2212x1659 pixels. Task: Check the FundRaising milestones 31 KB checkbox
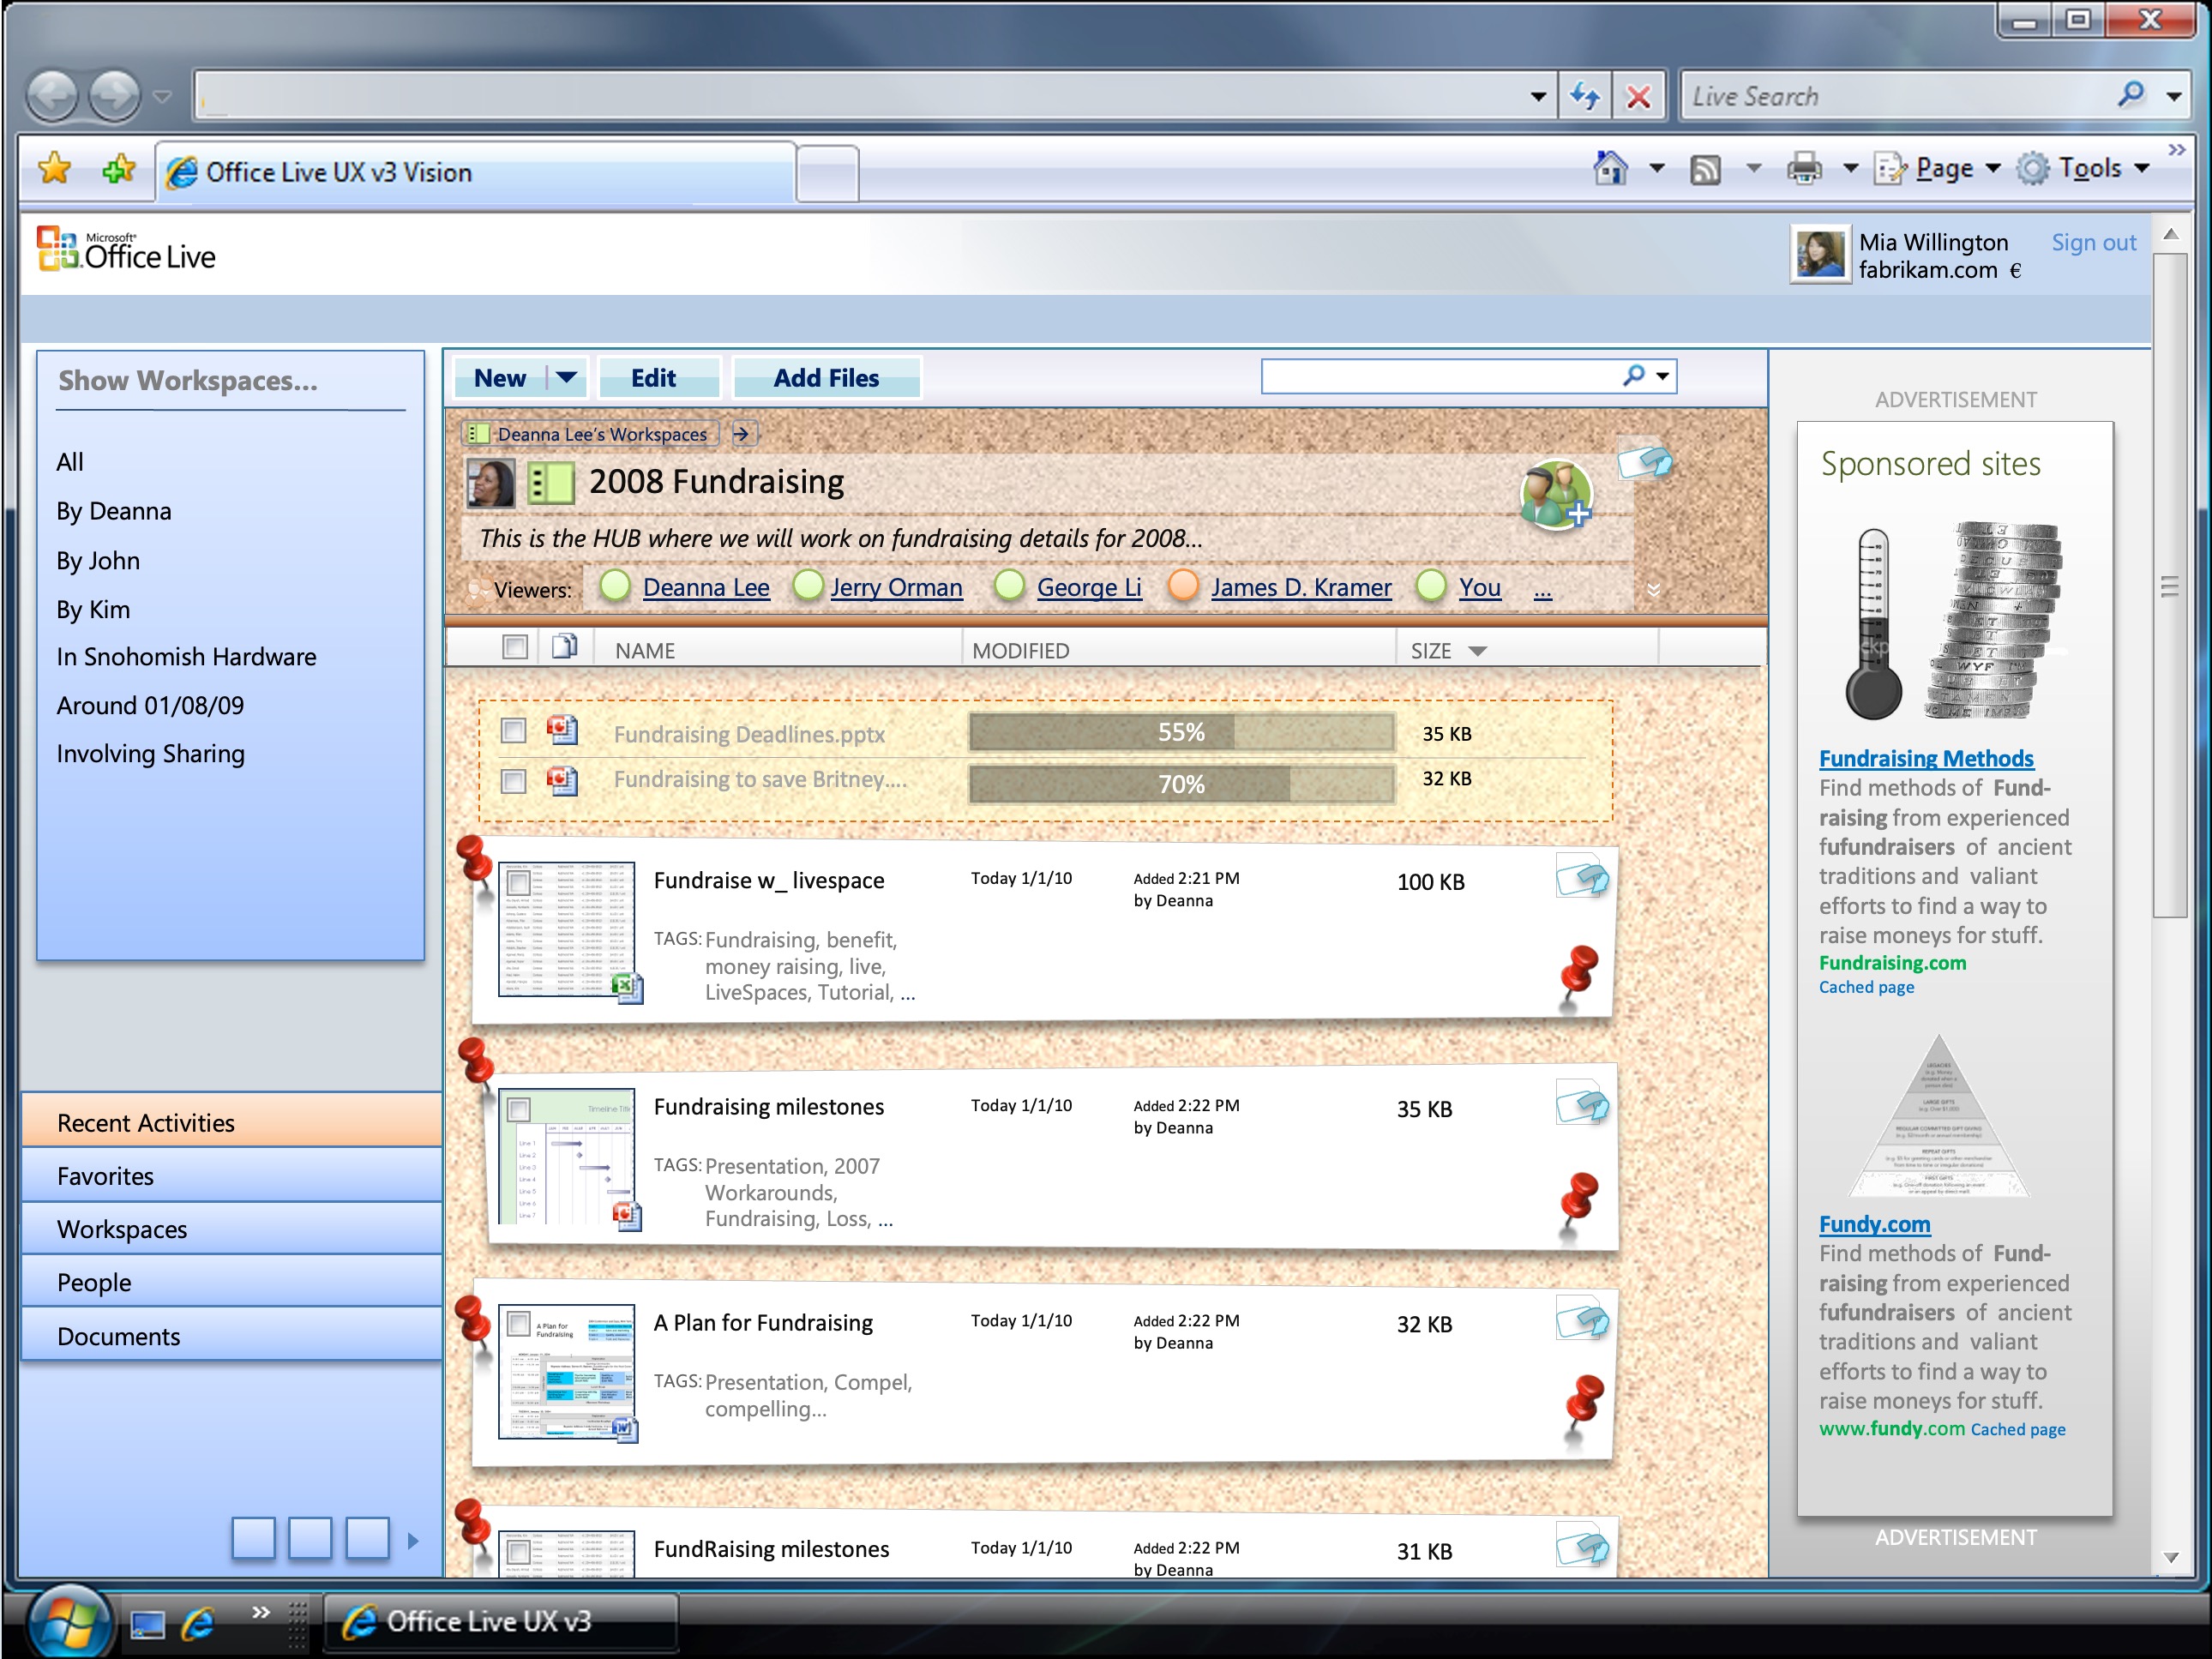pos(518,1551)
